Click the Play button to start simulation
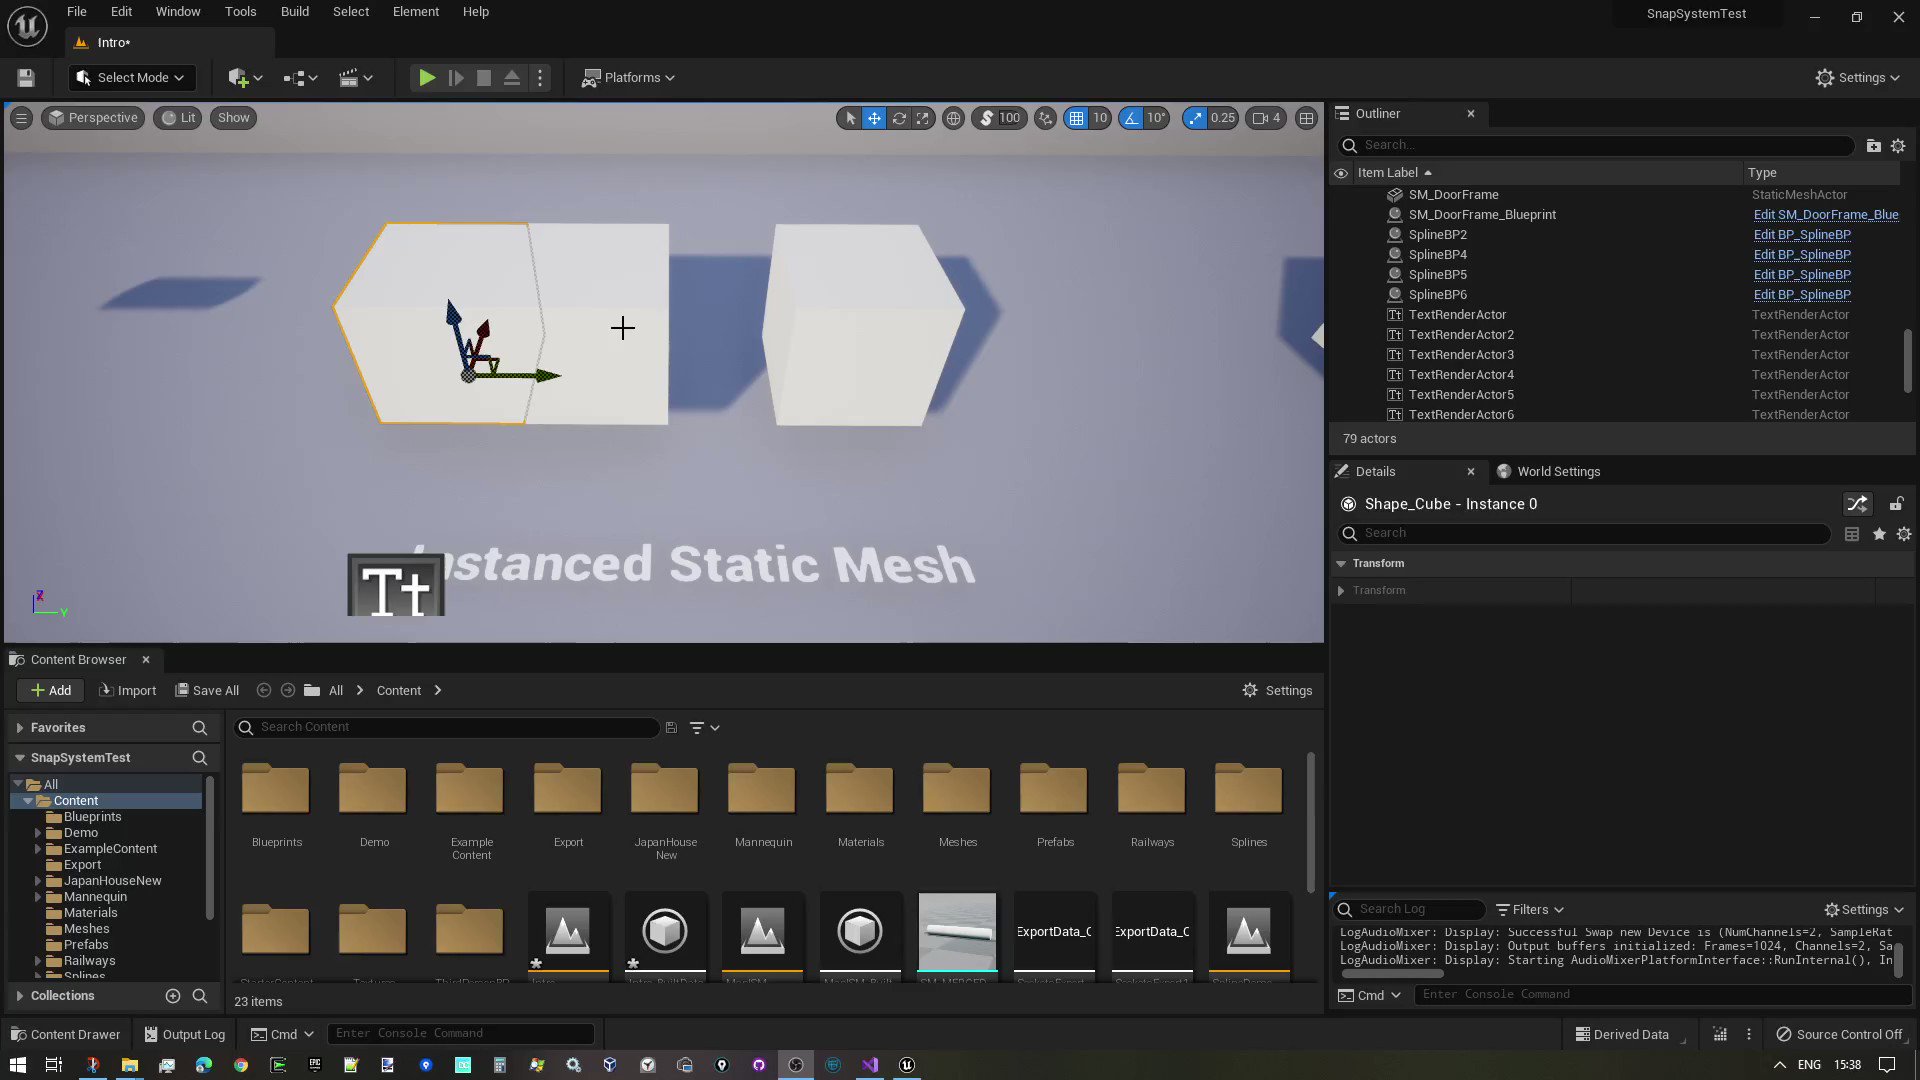1920x1080 pixels. tap(427, 77)
